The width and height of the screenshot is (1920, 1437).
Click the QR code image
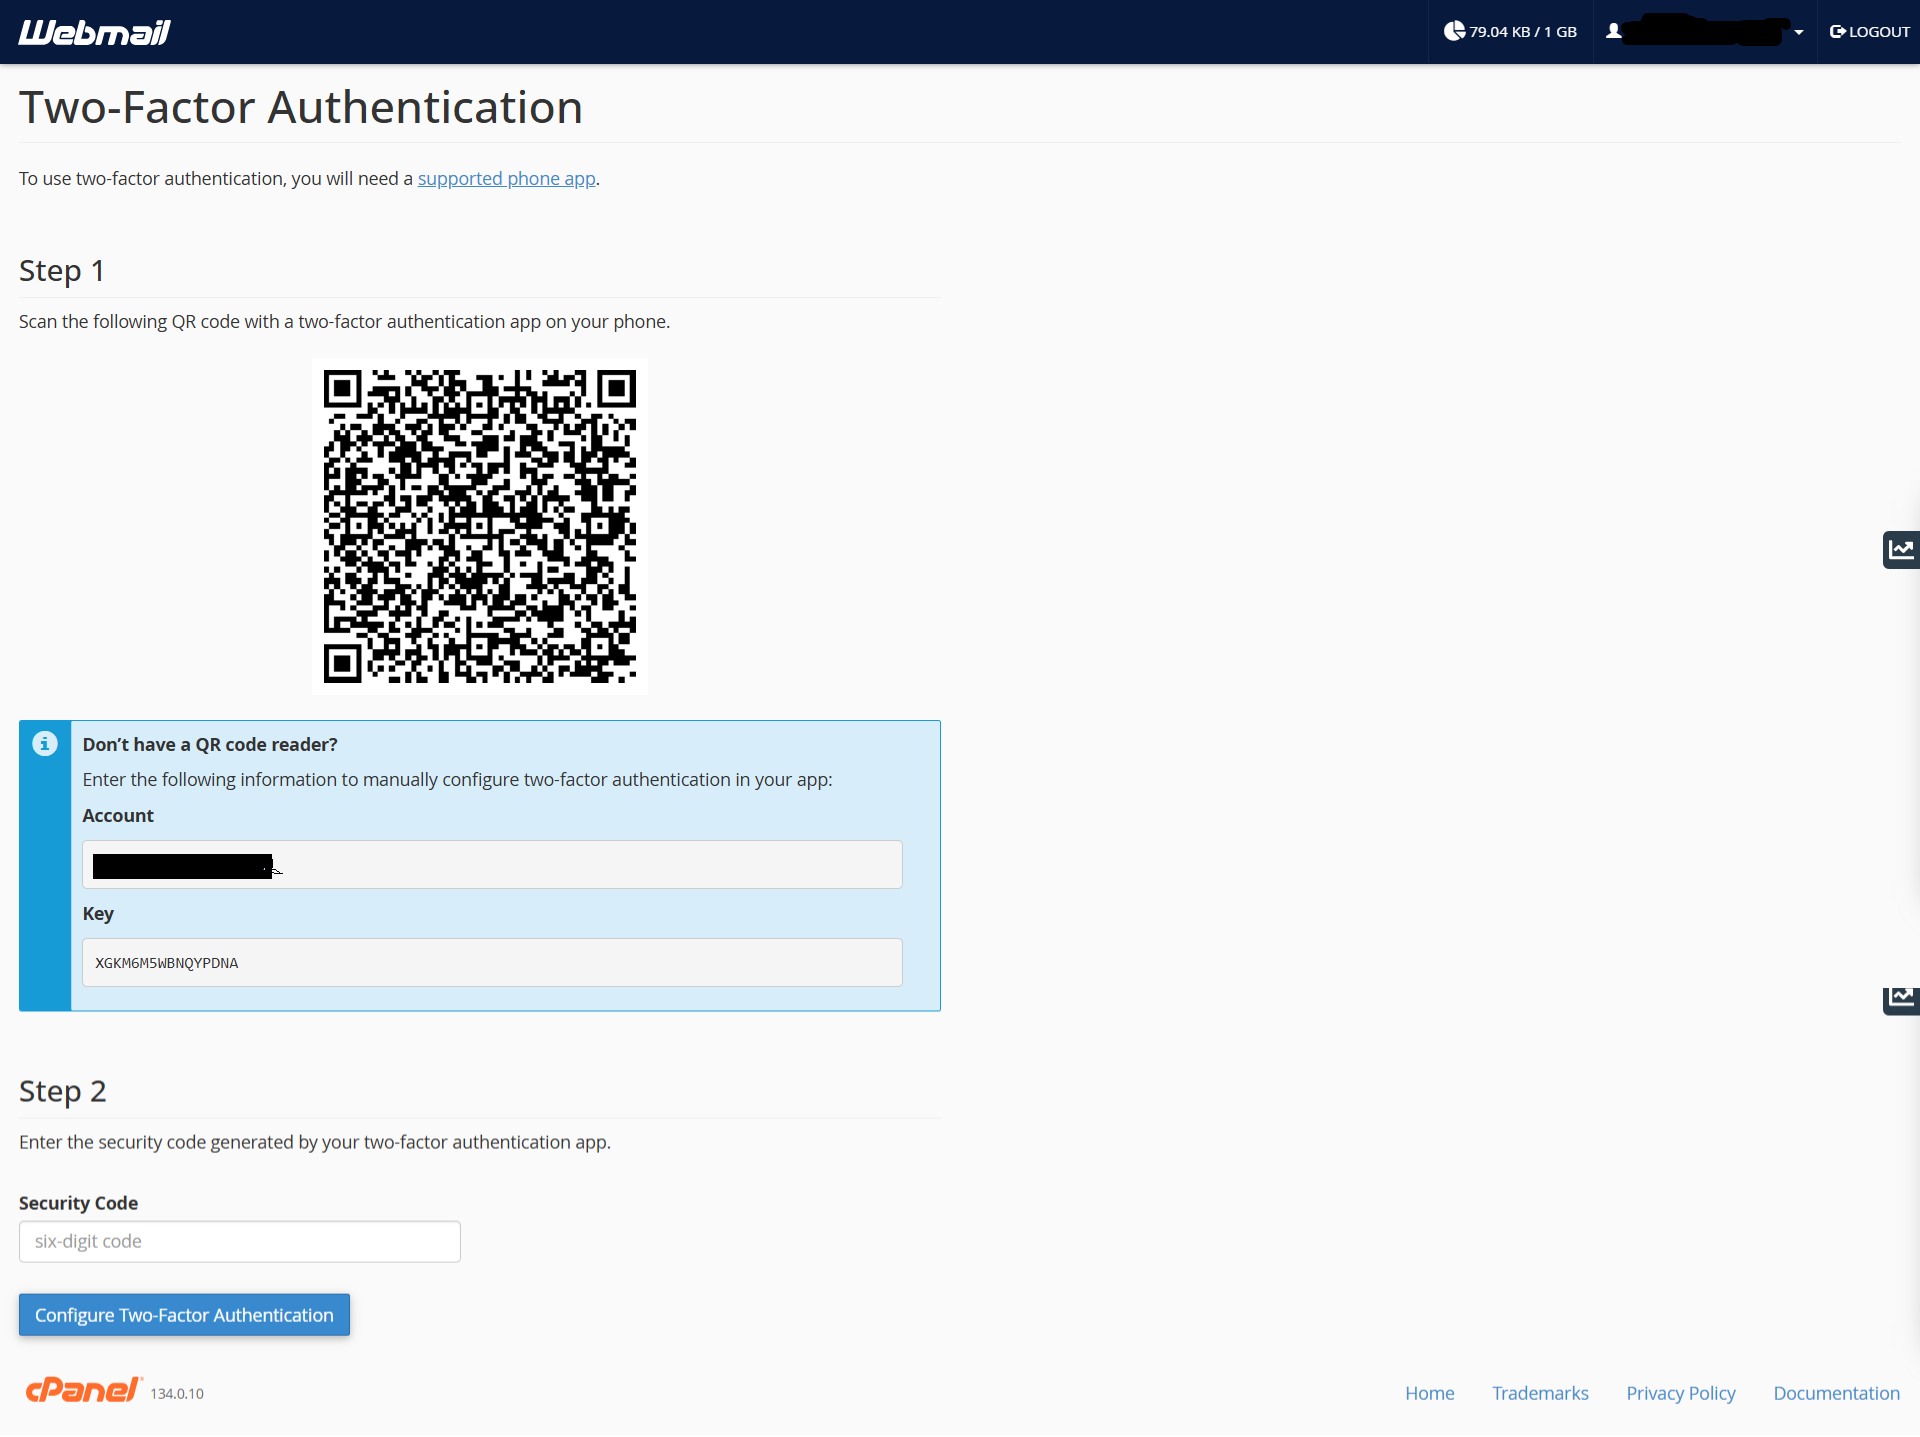(x=480, y=526)
